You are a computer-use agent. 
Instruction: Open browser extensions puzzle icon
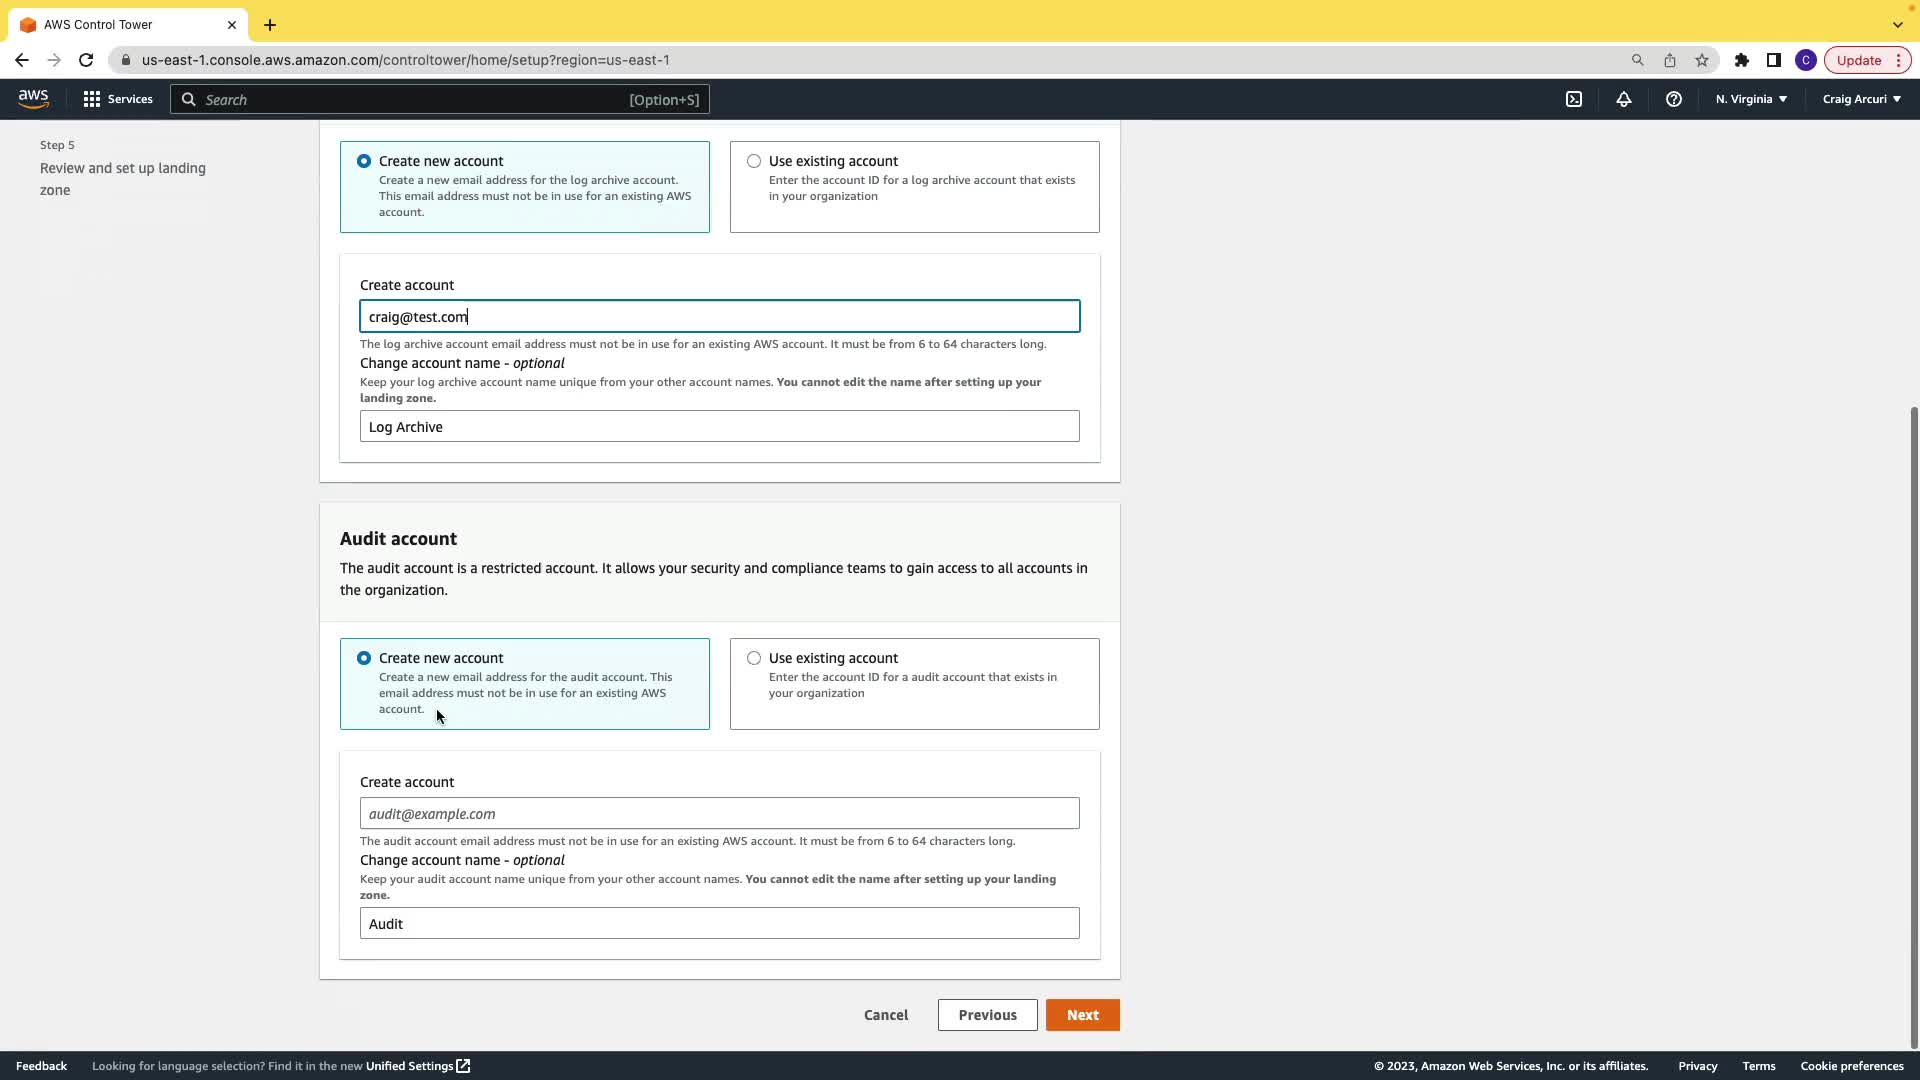[x=1742, y=60]
